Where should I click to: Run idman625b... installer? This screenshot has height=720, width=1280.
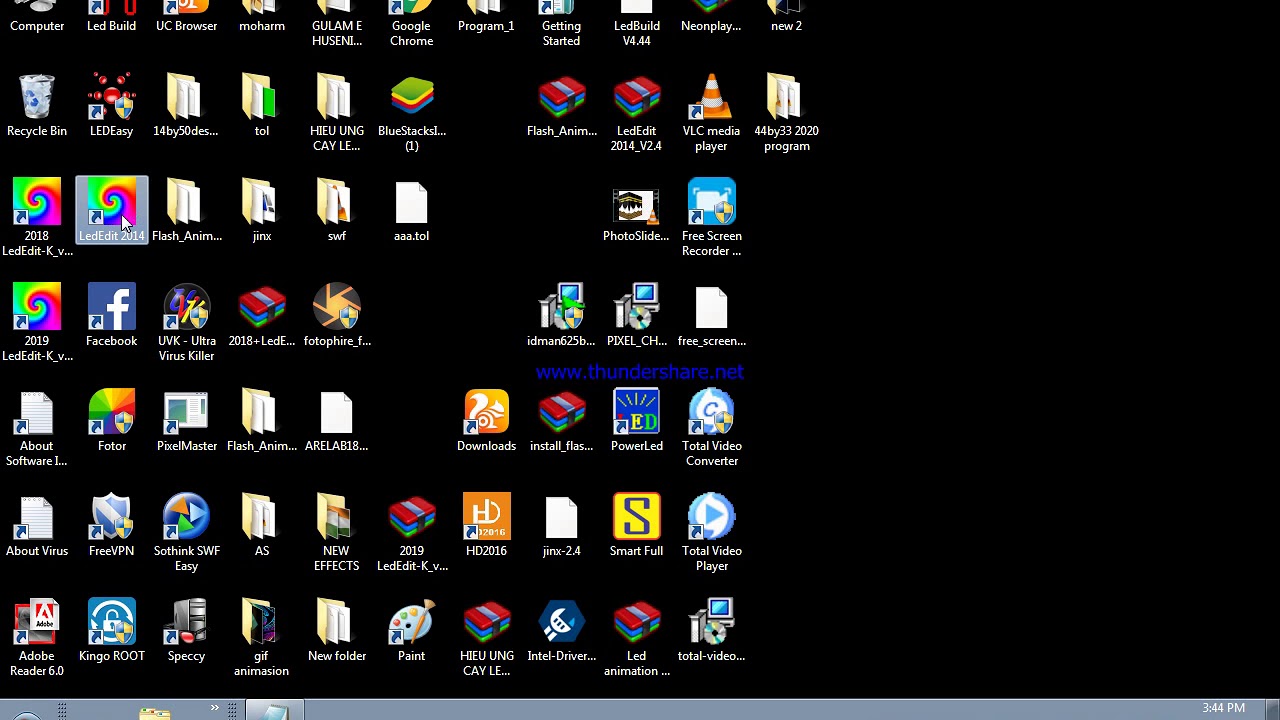click(562, 316)
